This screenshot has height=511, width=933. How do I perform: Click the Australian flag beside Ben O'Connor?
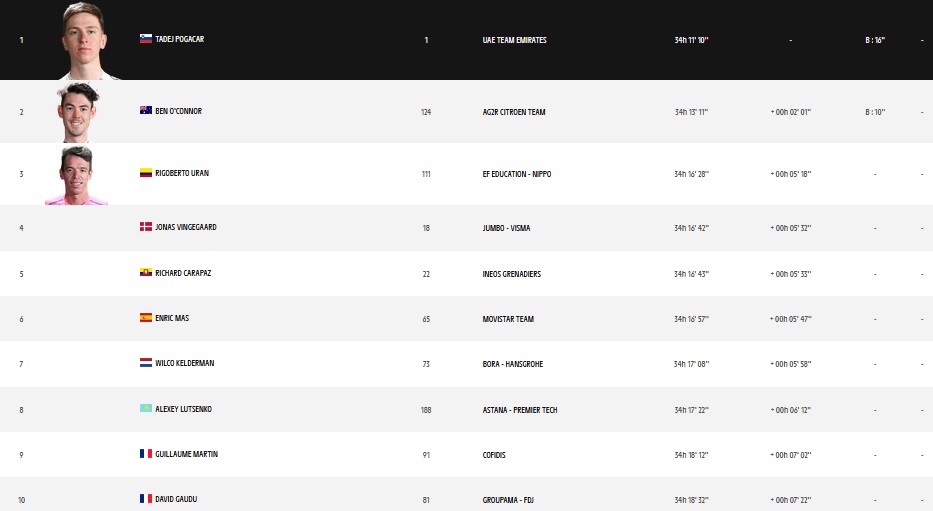pos(145,111)
